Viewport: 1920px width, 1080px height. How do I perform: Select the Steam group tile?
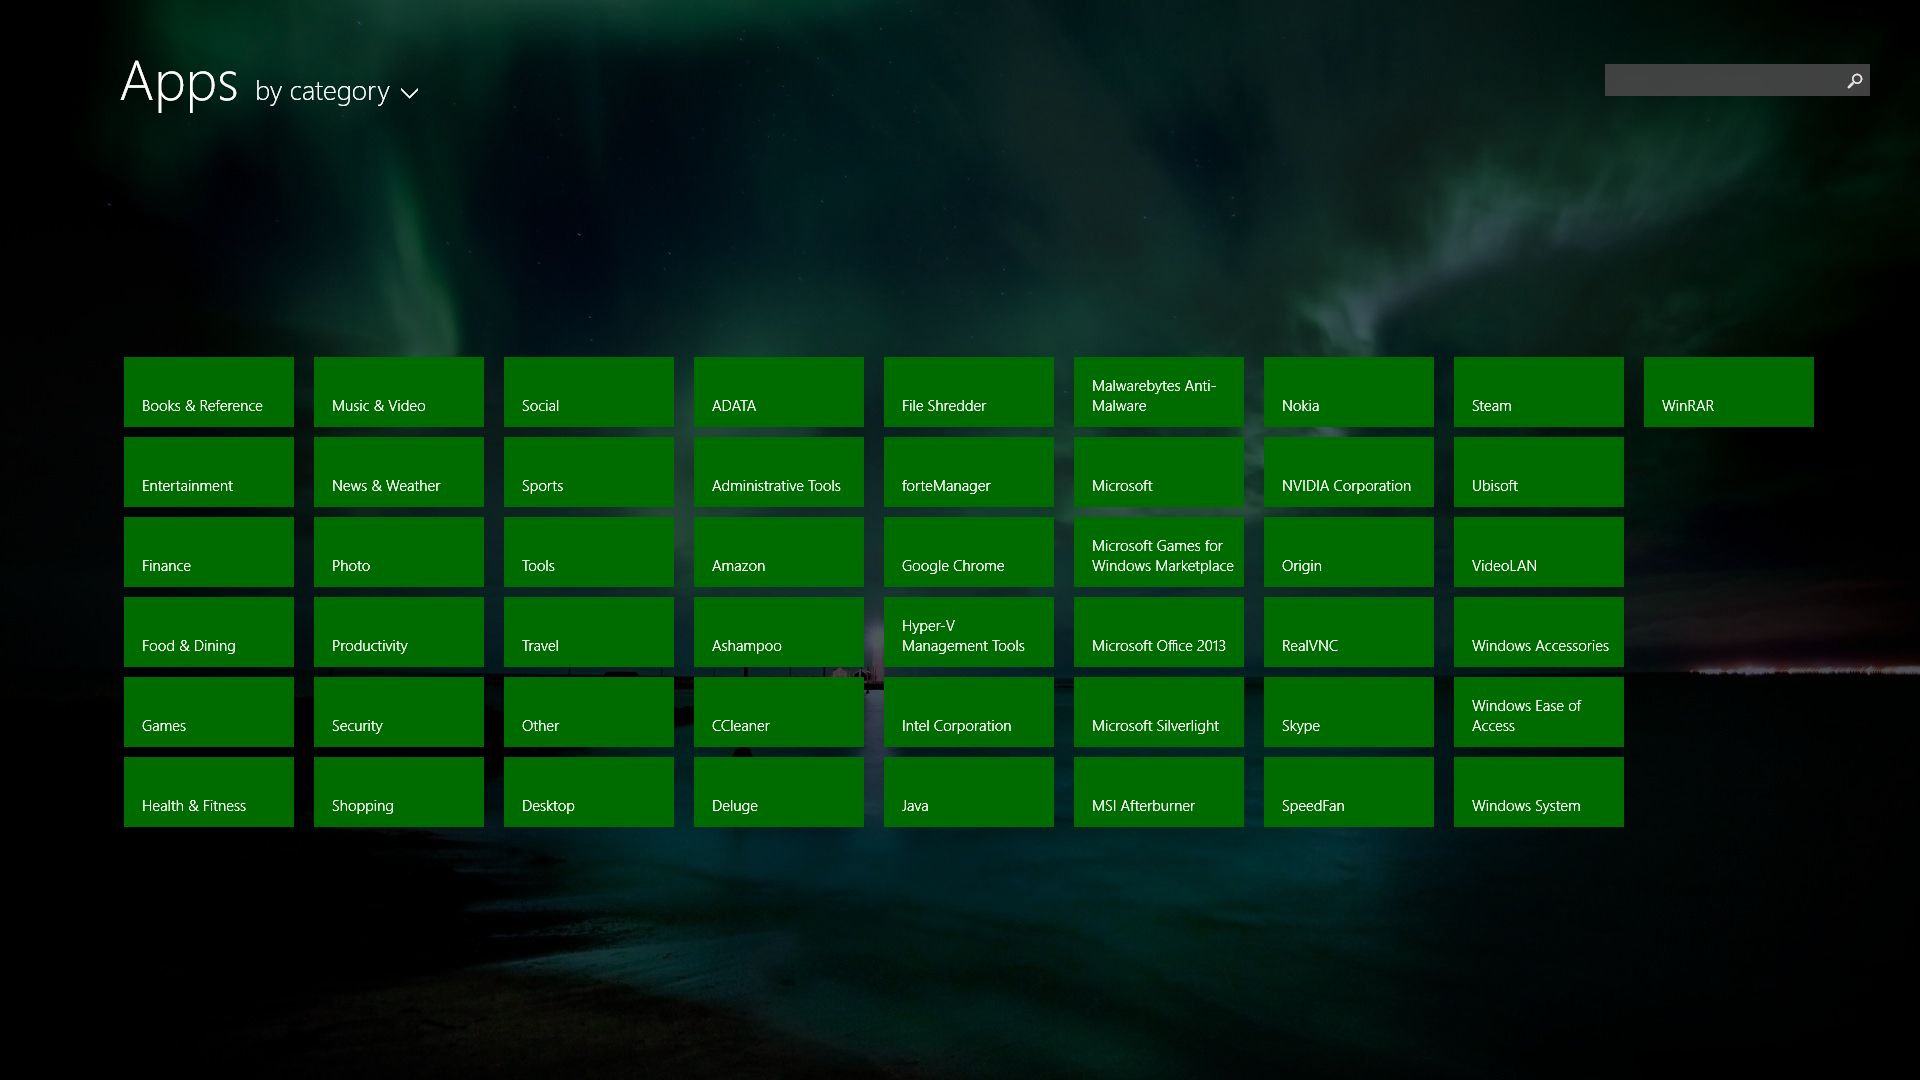click(x=1539, y=392)
